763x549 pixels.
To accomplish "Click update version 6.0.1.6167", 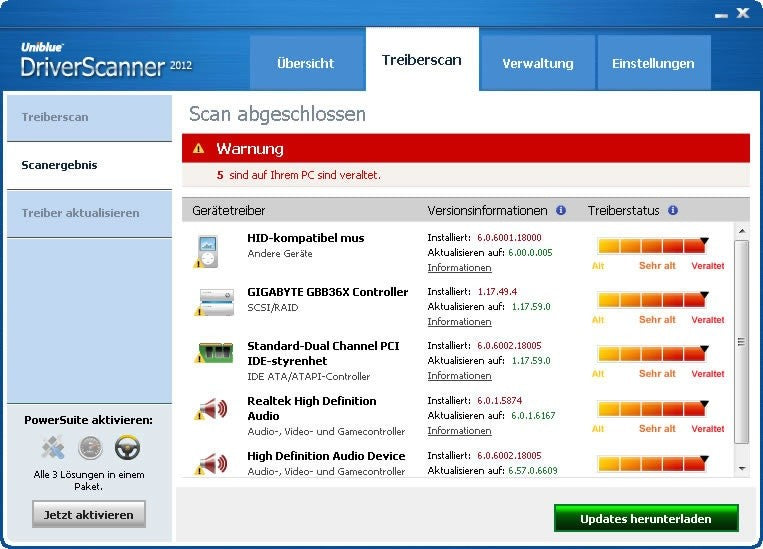I will click(x=533, y=416).
